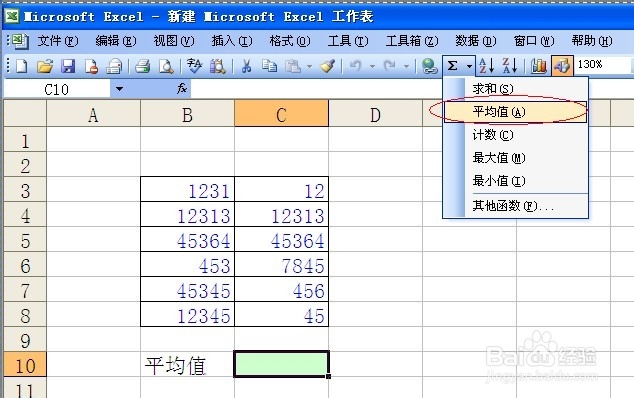Open the 文件(F) menu
The height and width of the screenshot is (398, 634).
[57, 41]
